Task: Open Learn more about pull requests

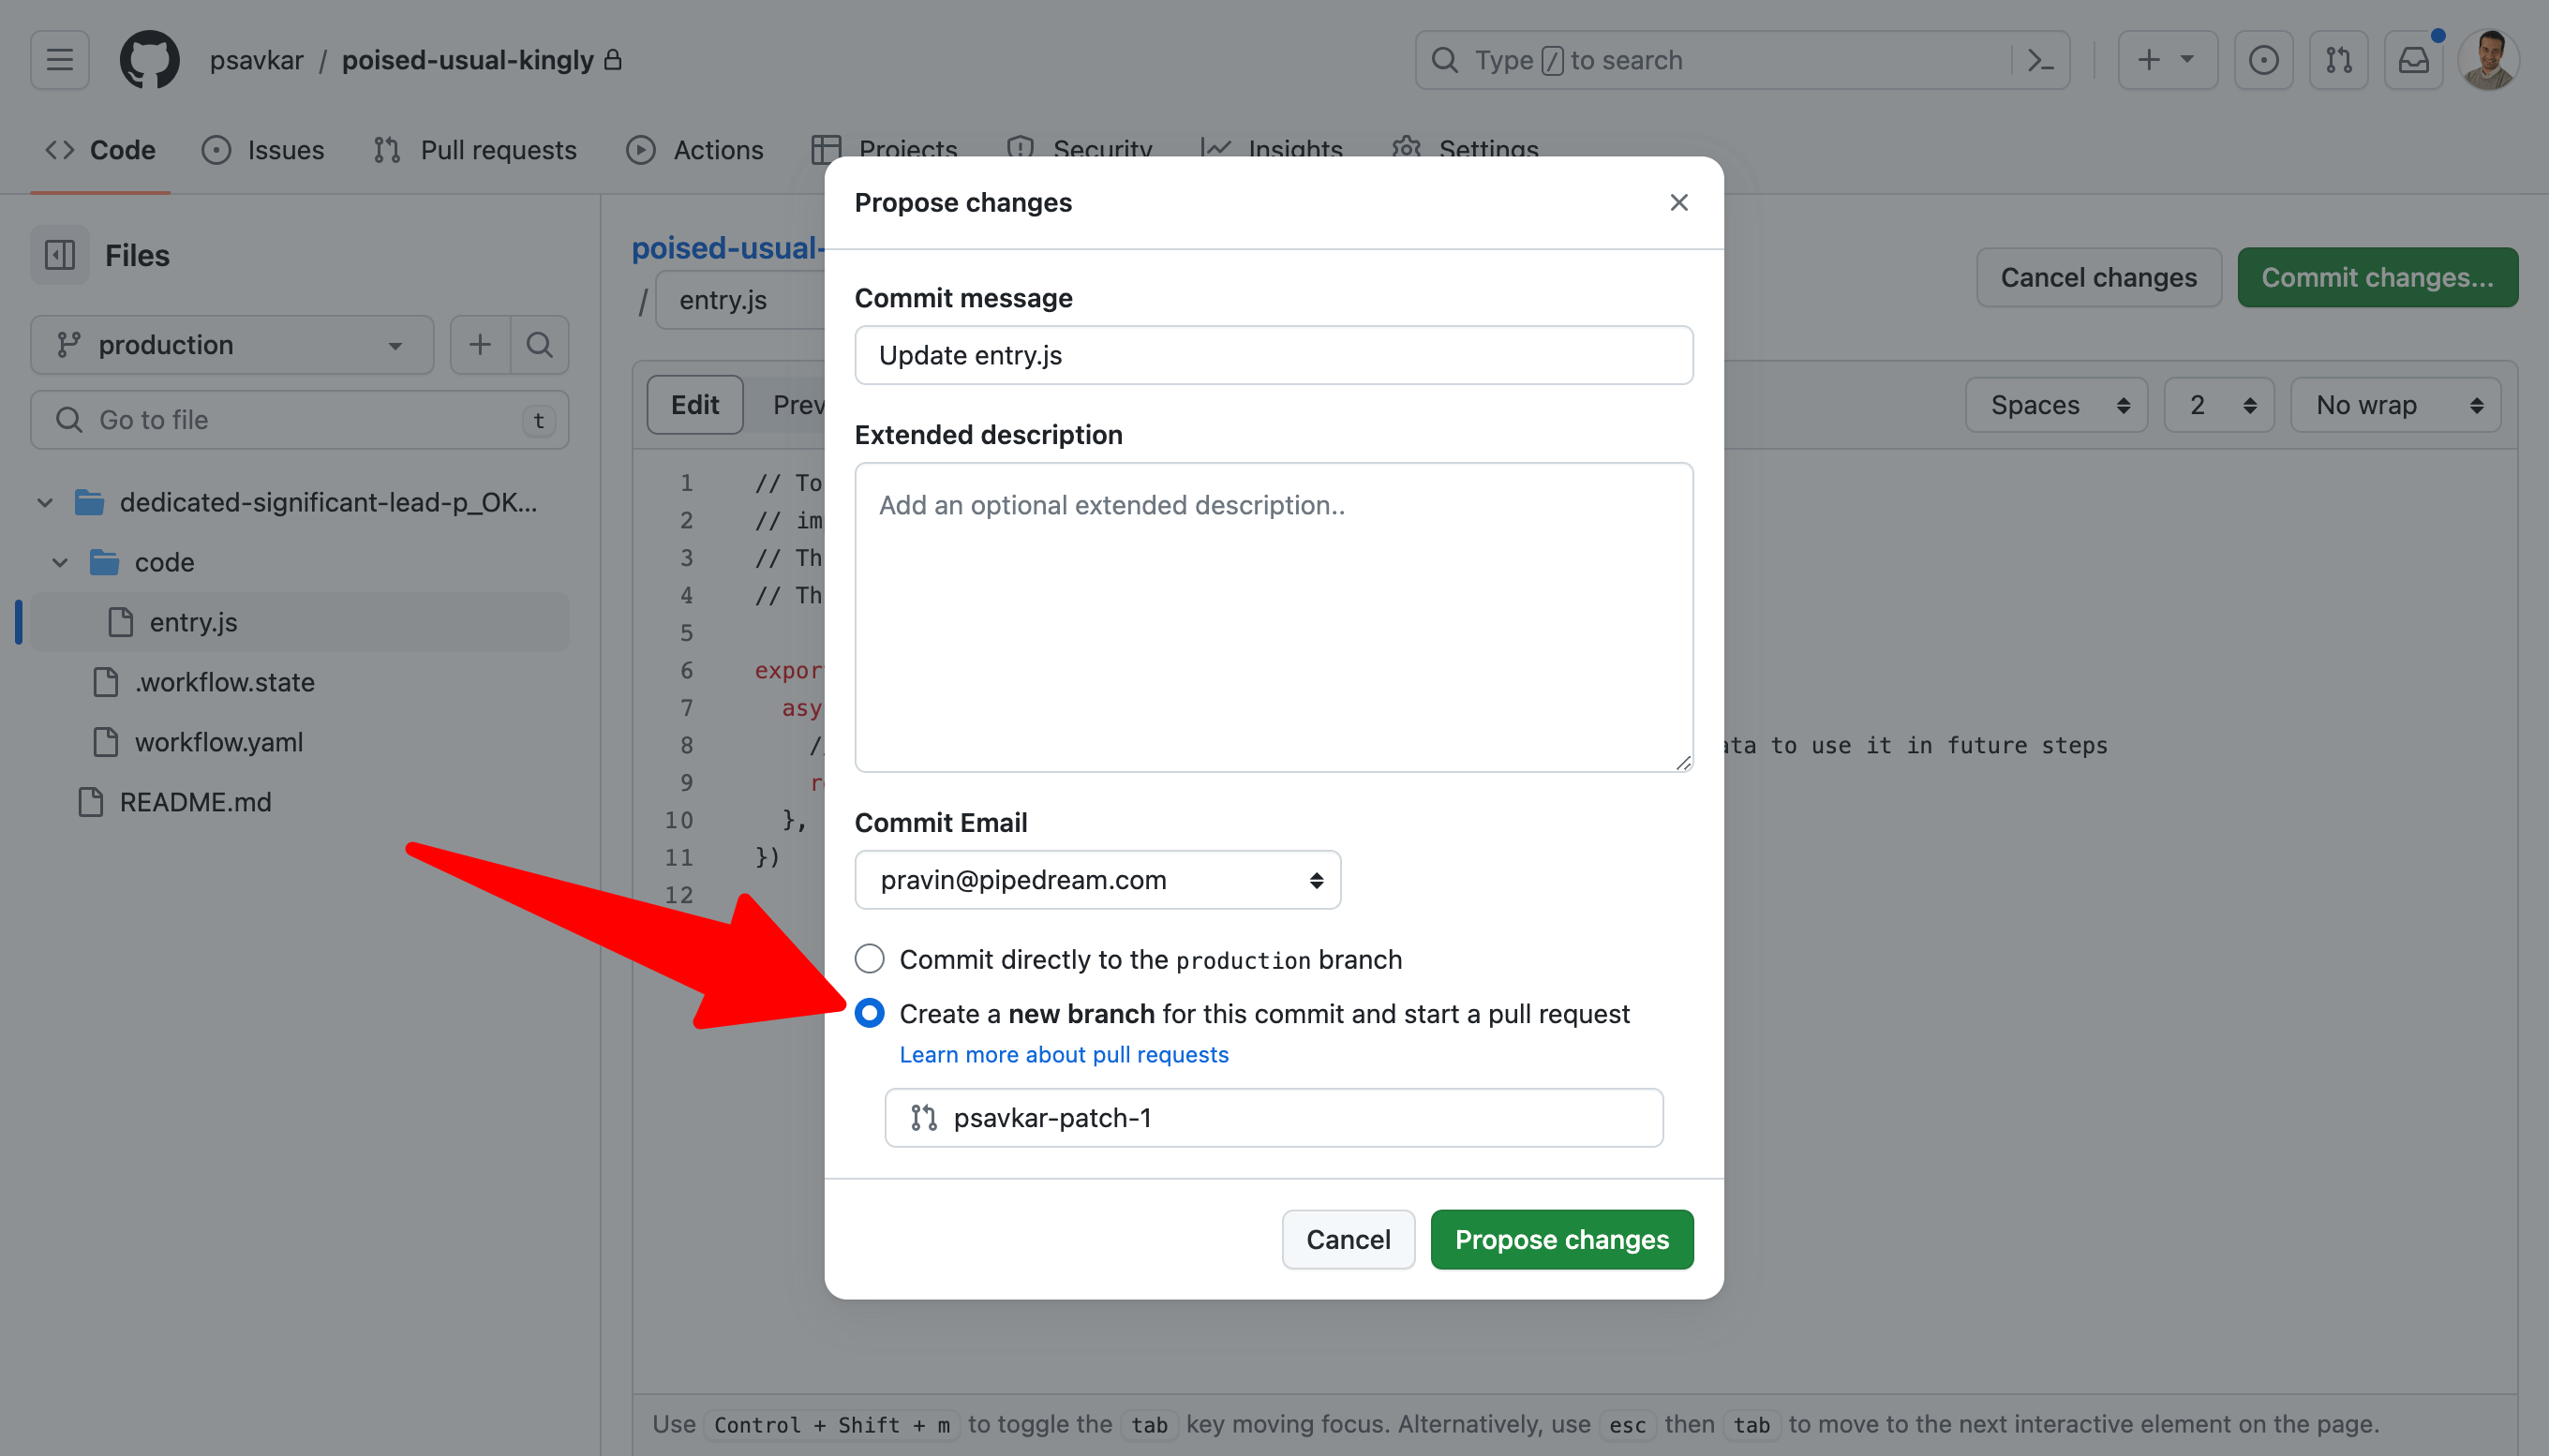Action: pos(1063,1054)
